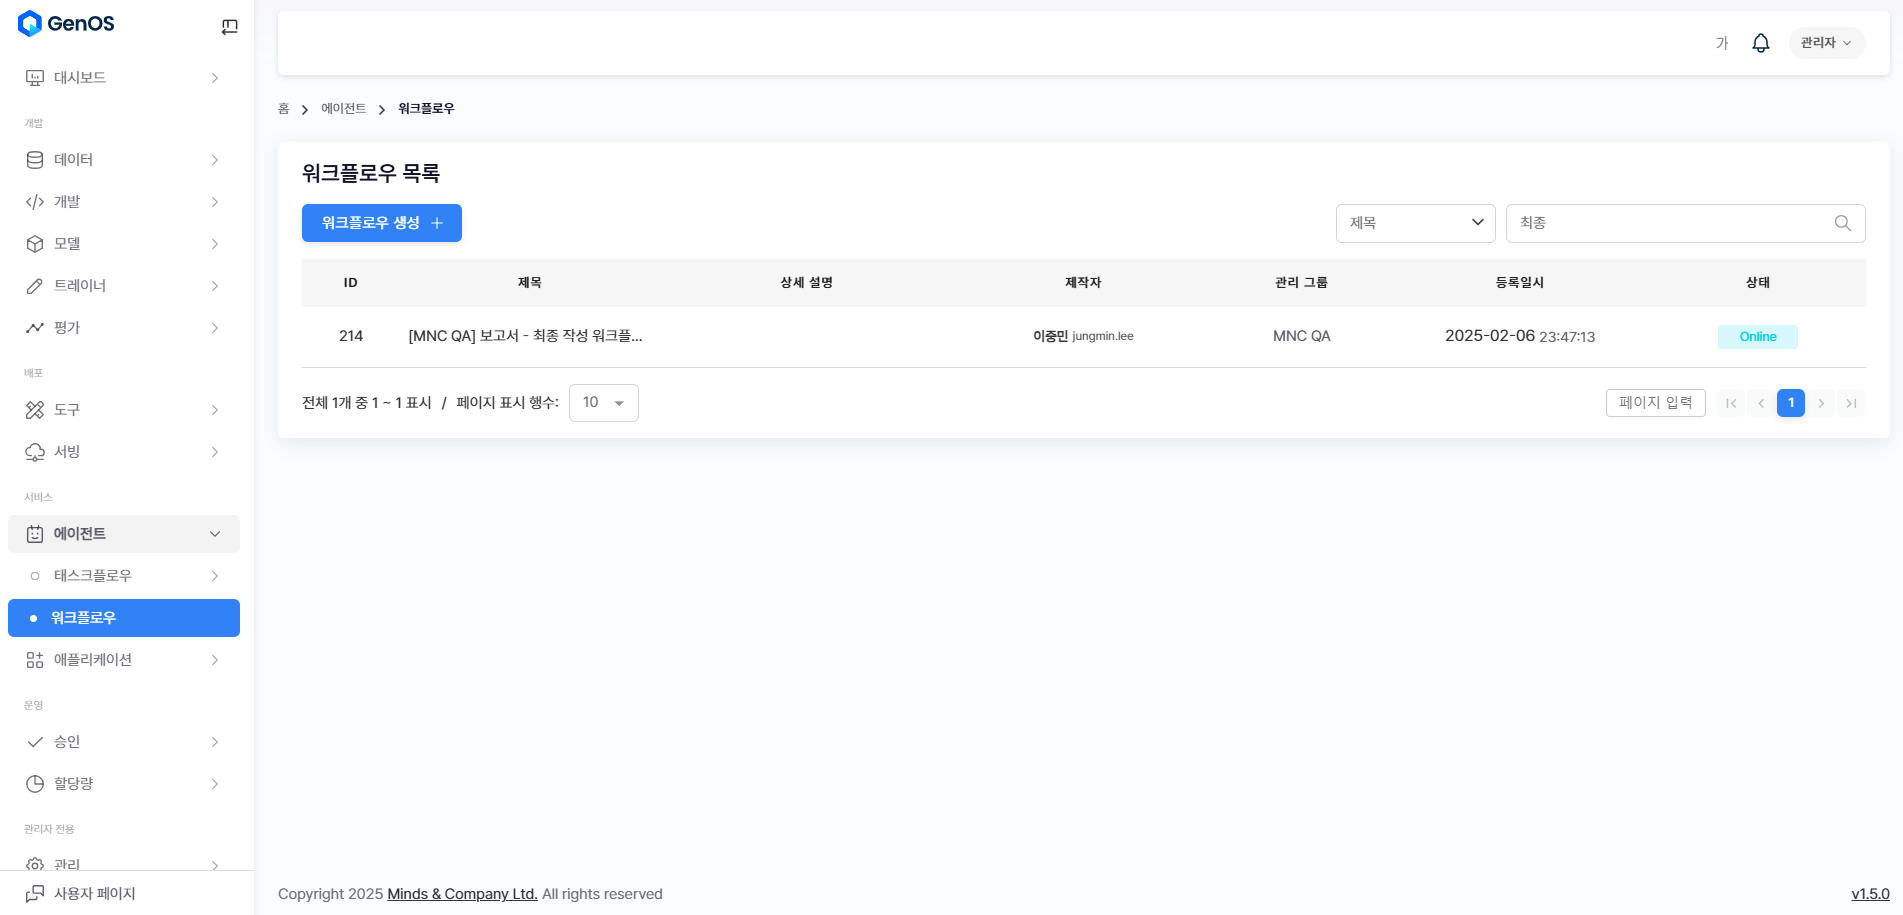Open the 애플리케이션 sidebar menu
The image size is (1903, 915).
point(124,660)
